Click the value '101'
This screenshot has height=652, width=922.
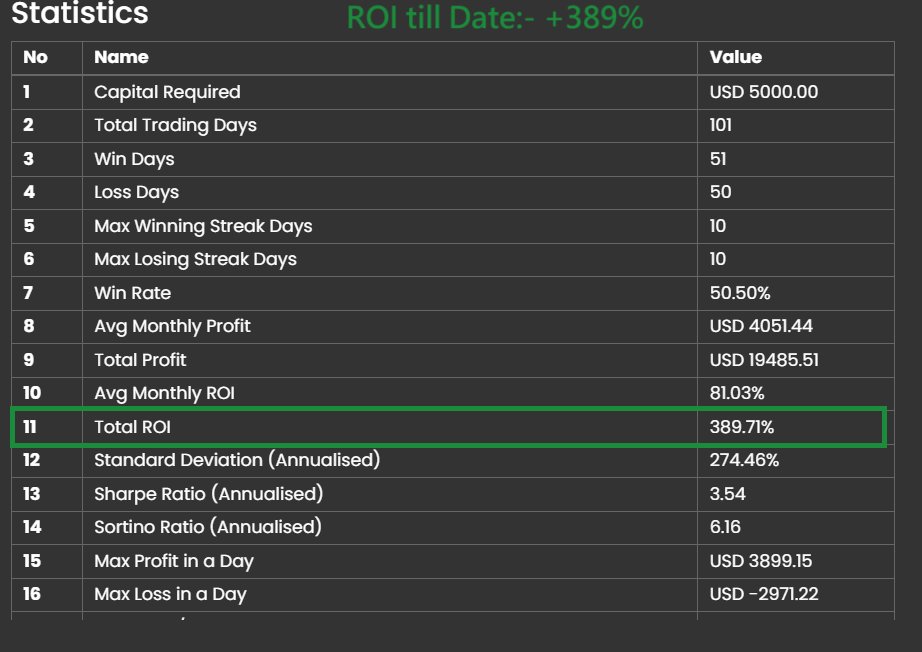click(720, 125)
